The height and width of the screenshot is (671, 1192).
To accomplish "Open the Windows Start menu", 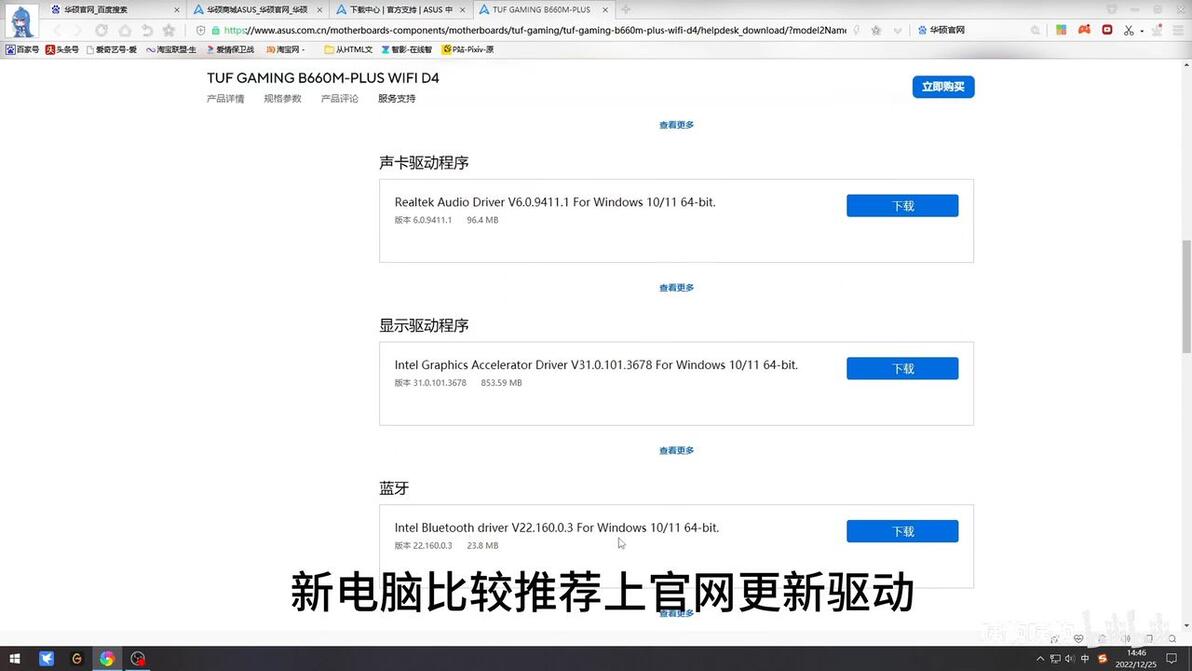I will pyautogui.click(x=14, y=659).
